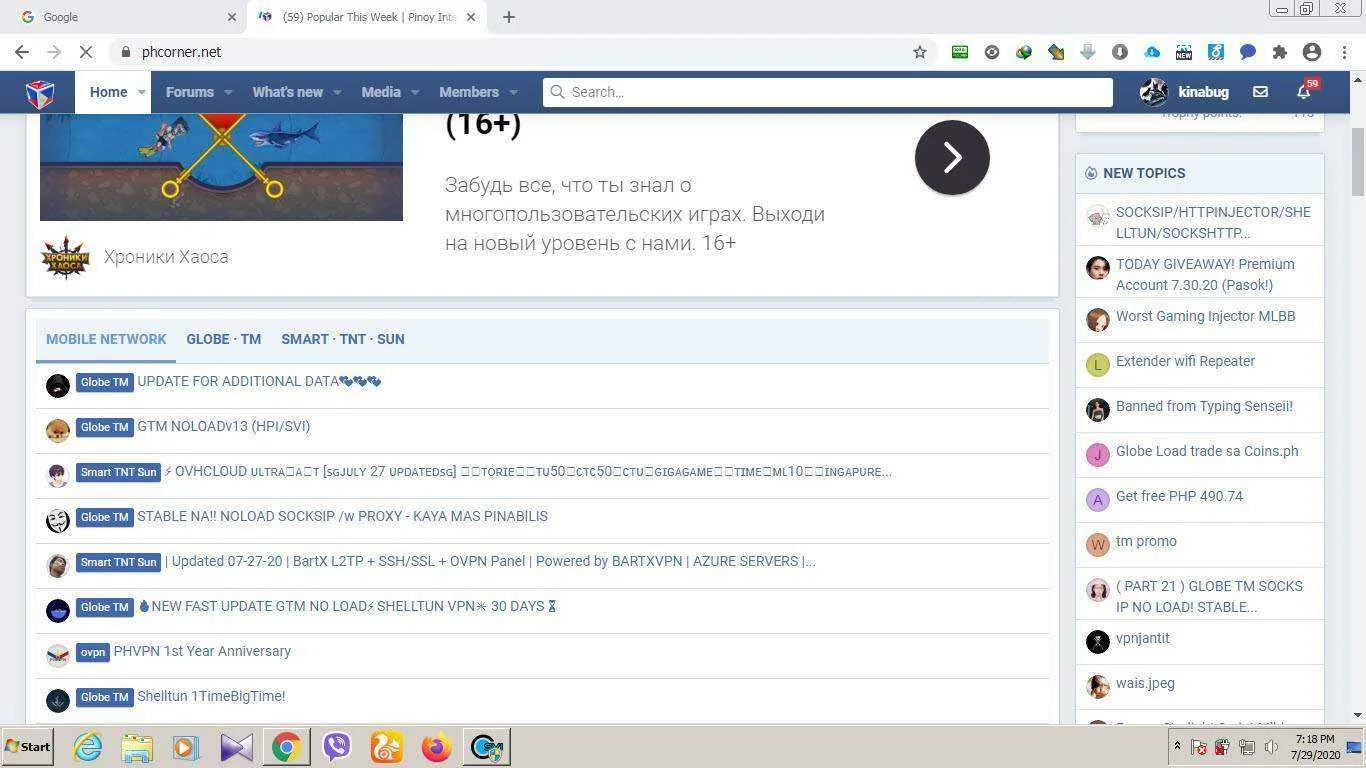
Task: Click the clock showing 7:18 PM
Action: (1314, 739)
